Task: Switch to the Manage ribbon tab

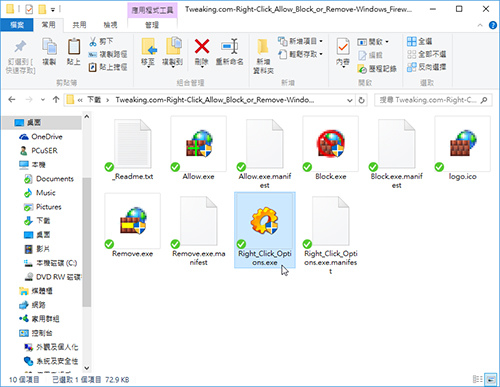Action: click(x=152, y=25)
